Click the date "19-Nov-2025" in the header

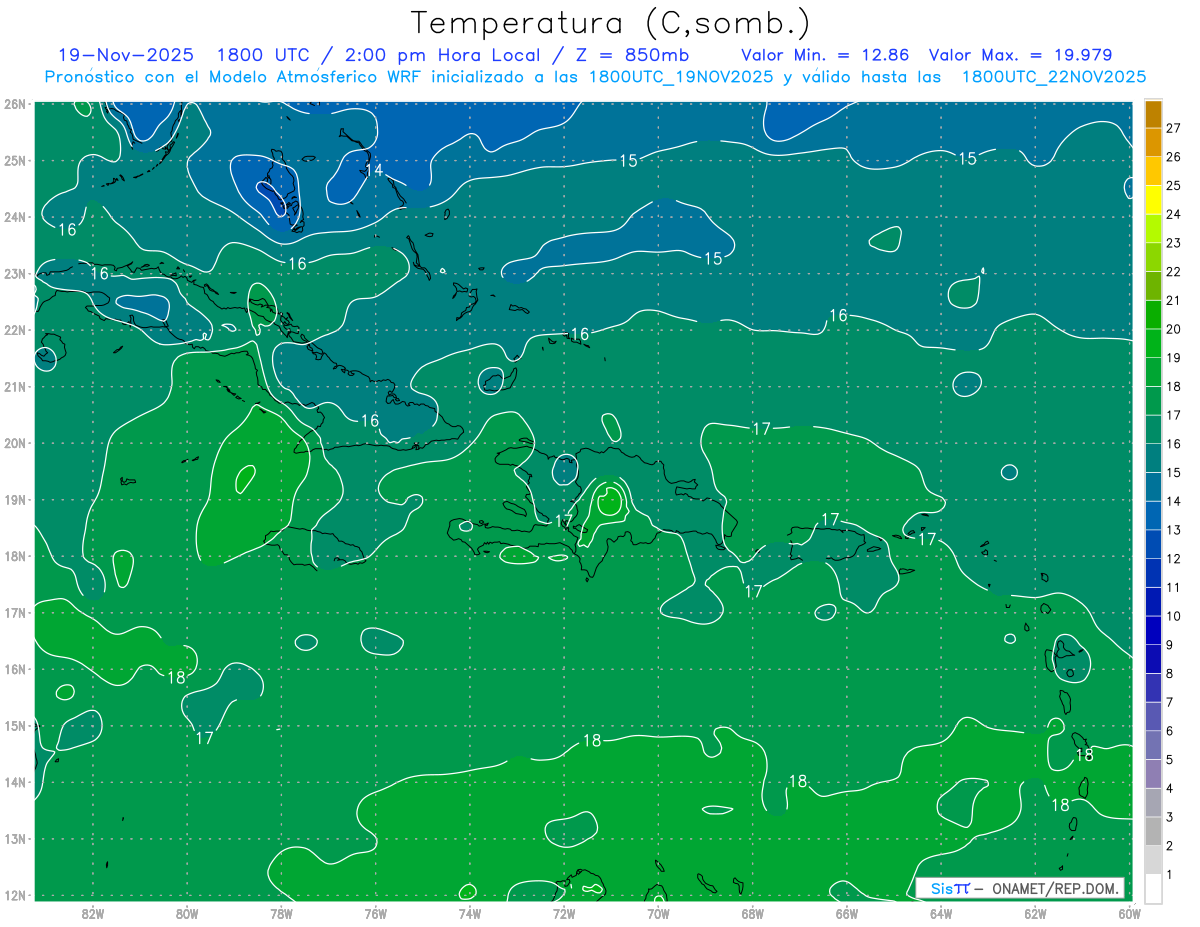click(x=128, y=55)
